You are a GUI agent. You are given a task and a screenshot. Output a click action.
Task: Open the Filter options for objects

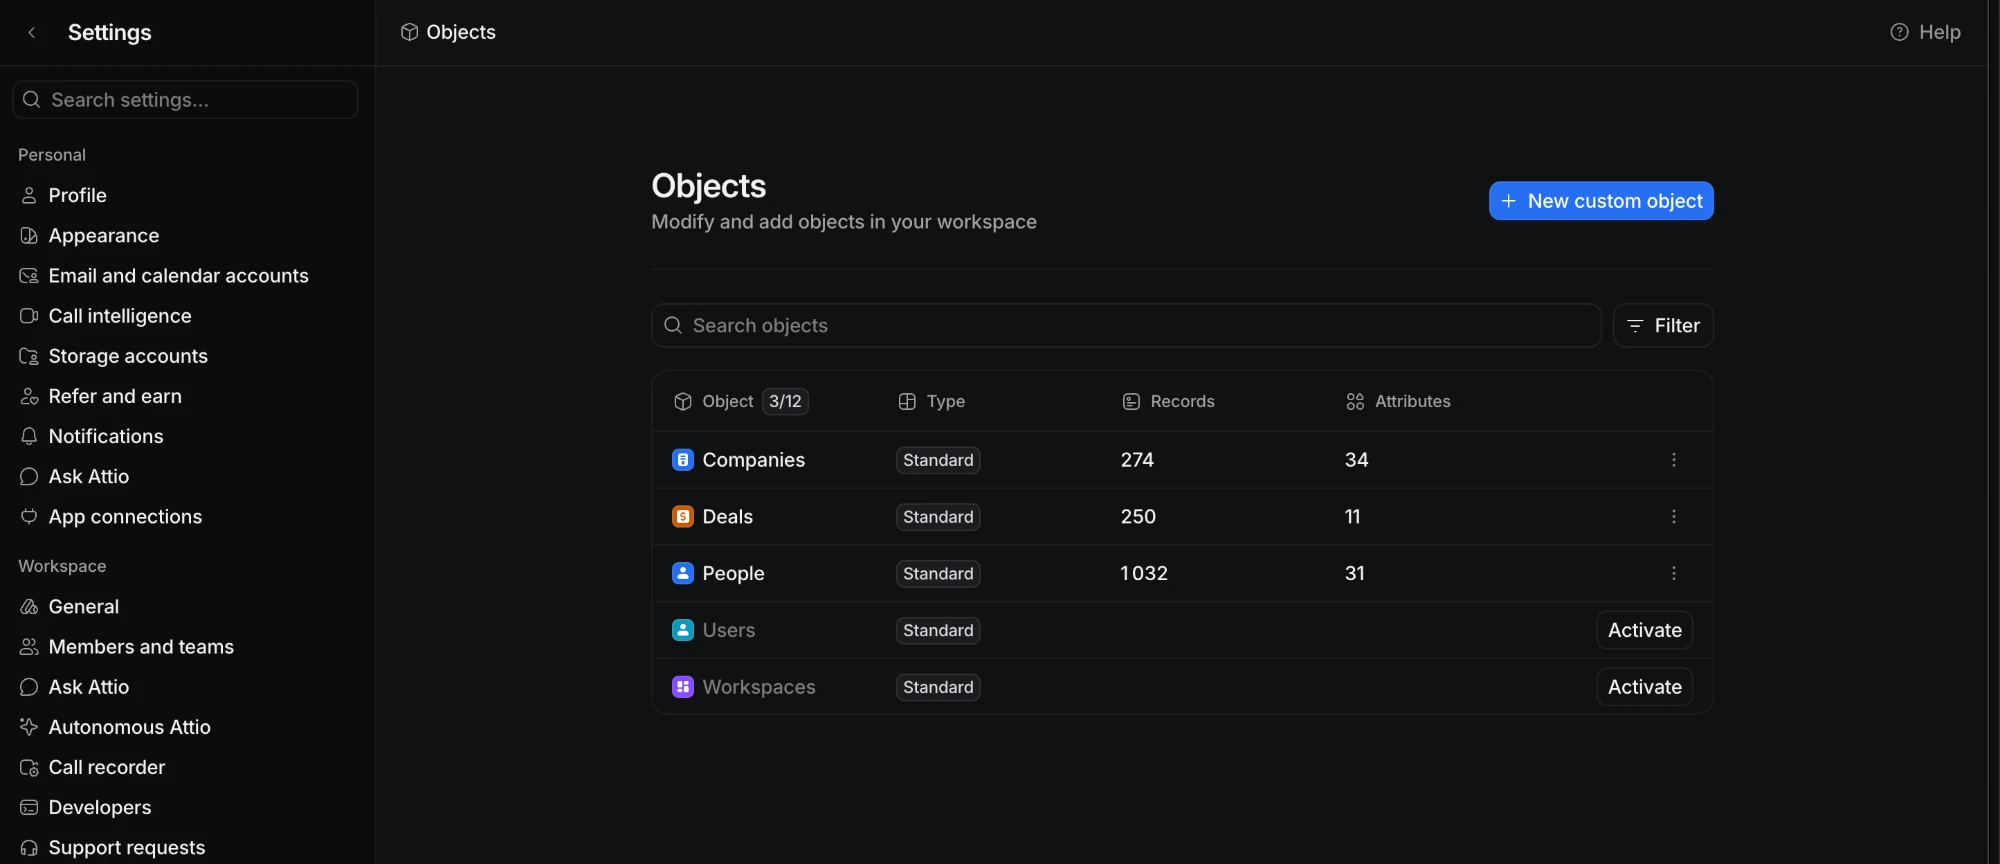click(x=1663, y=325)
